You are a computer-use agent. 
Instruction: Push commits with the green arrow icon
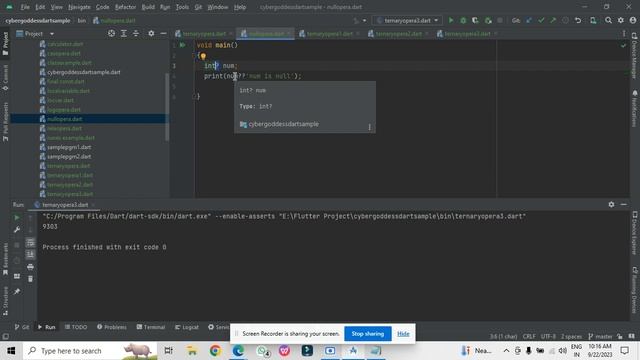[x=553, y=20]
